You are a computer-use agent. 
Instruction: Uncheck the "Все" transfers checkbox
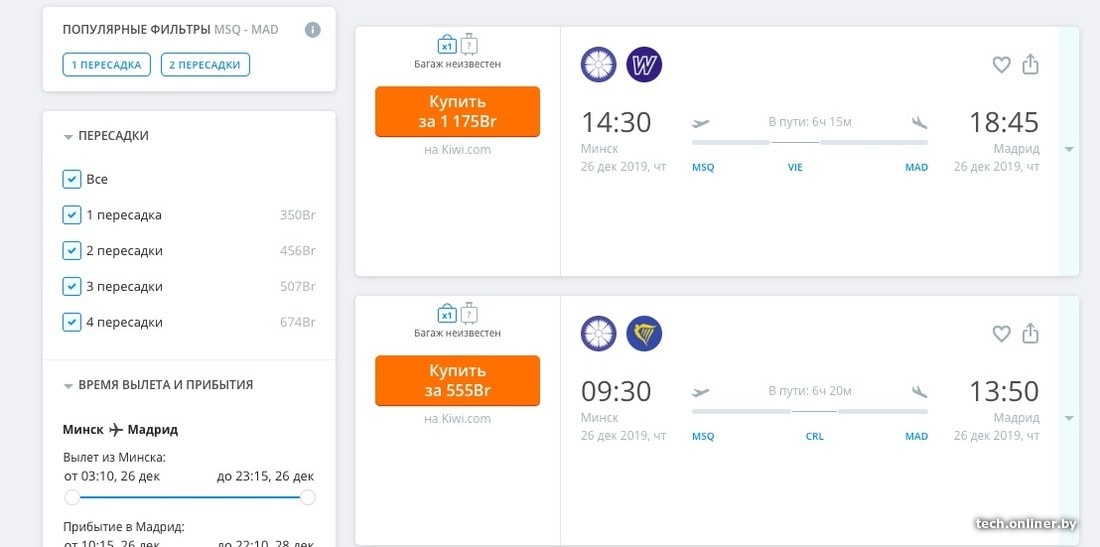[x=72, y=179]
